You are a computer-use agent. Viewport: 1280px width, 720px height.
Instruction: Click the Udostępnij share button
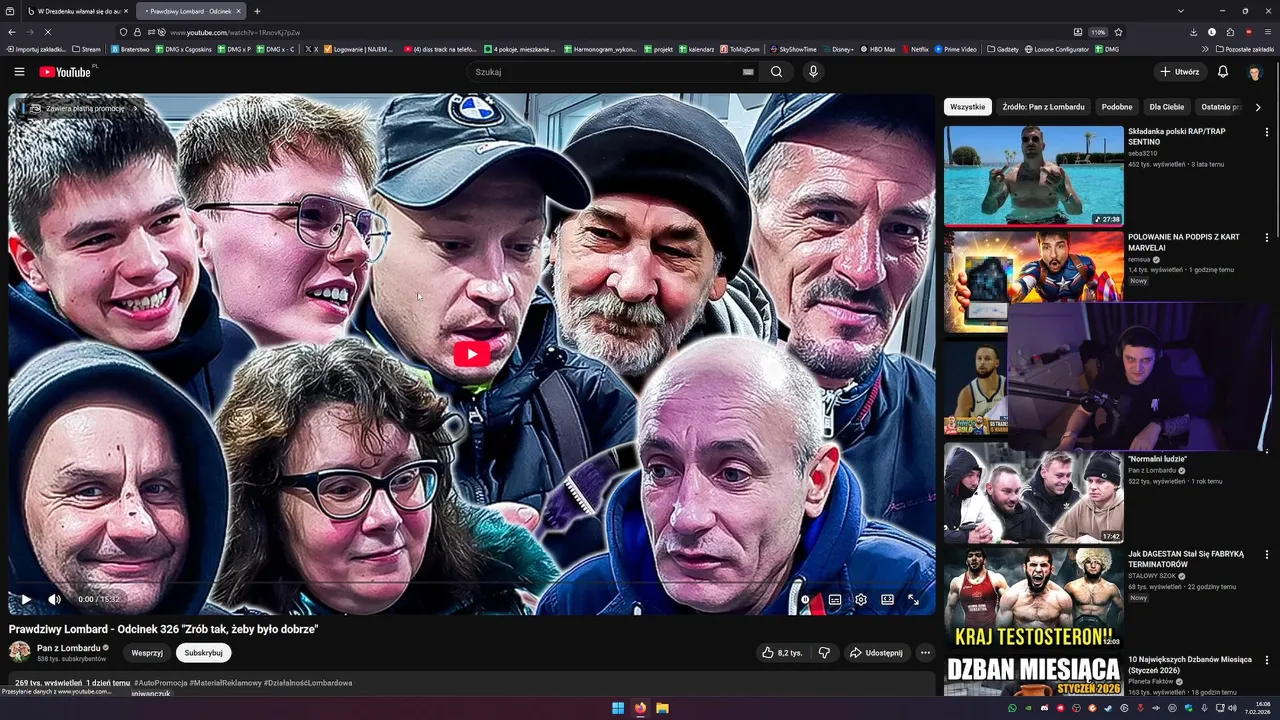coord(876,653)
